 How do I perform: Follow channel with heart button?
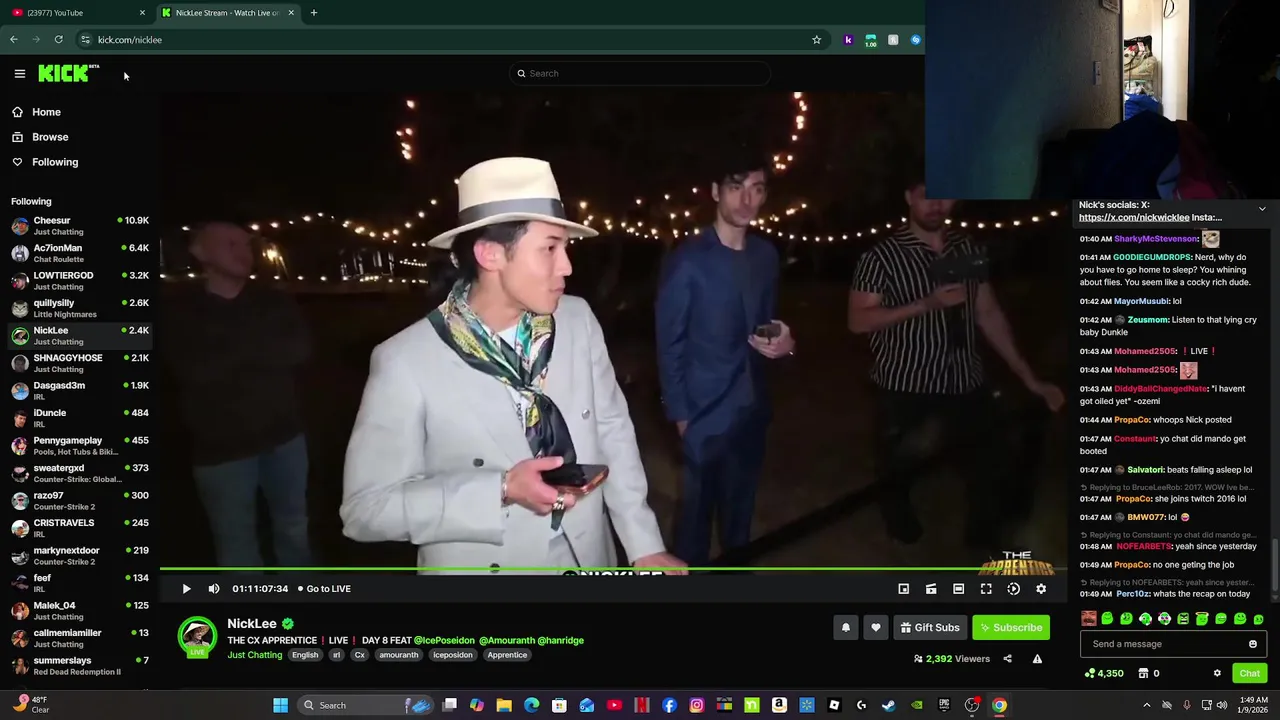[876, 627]
